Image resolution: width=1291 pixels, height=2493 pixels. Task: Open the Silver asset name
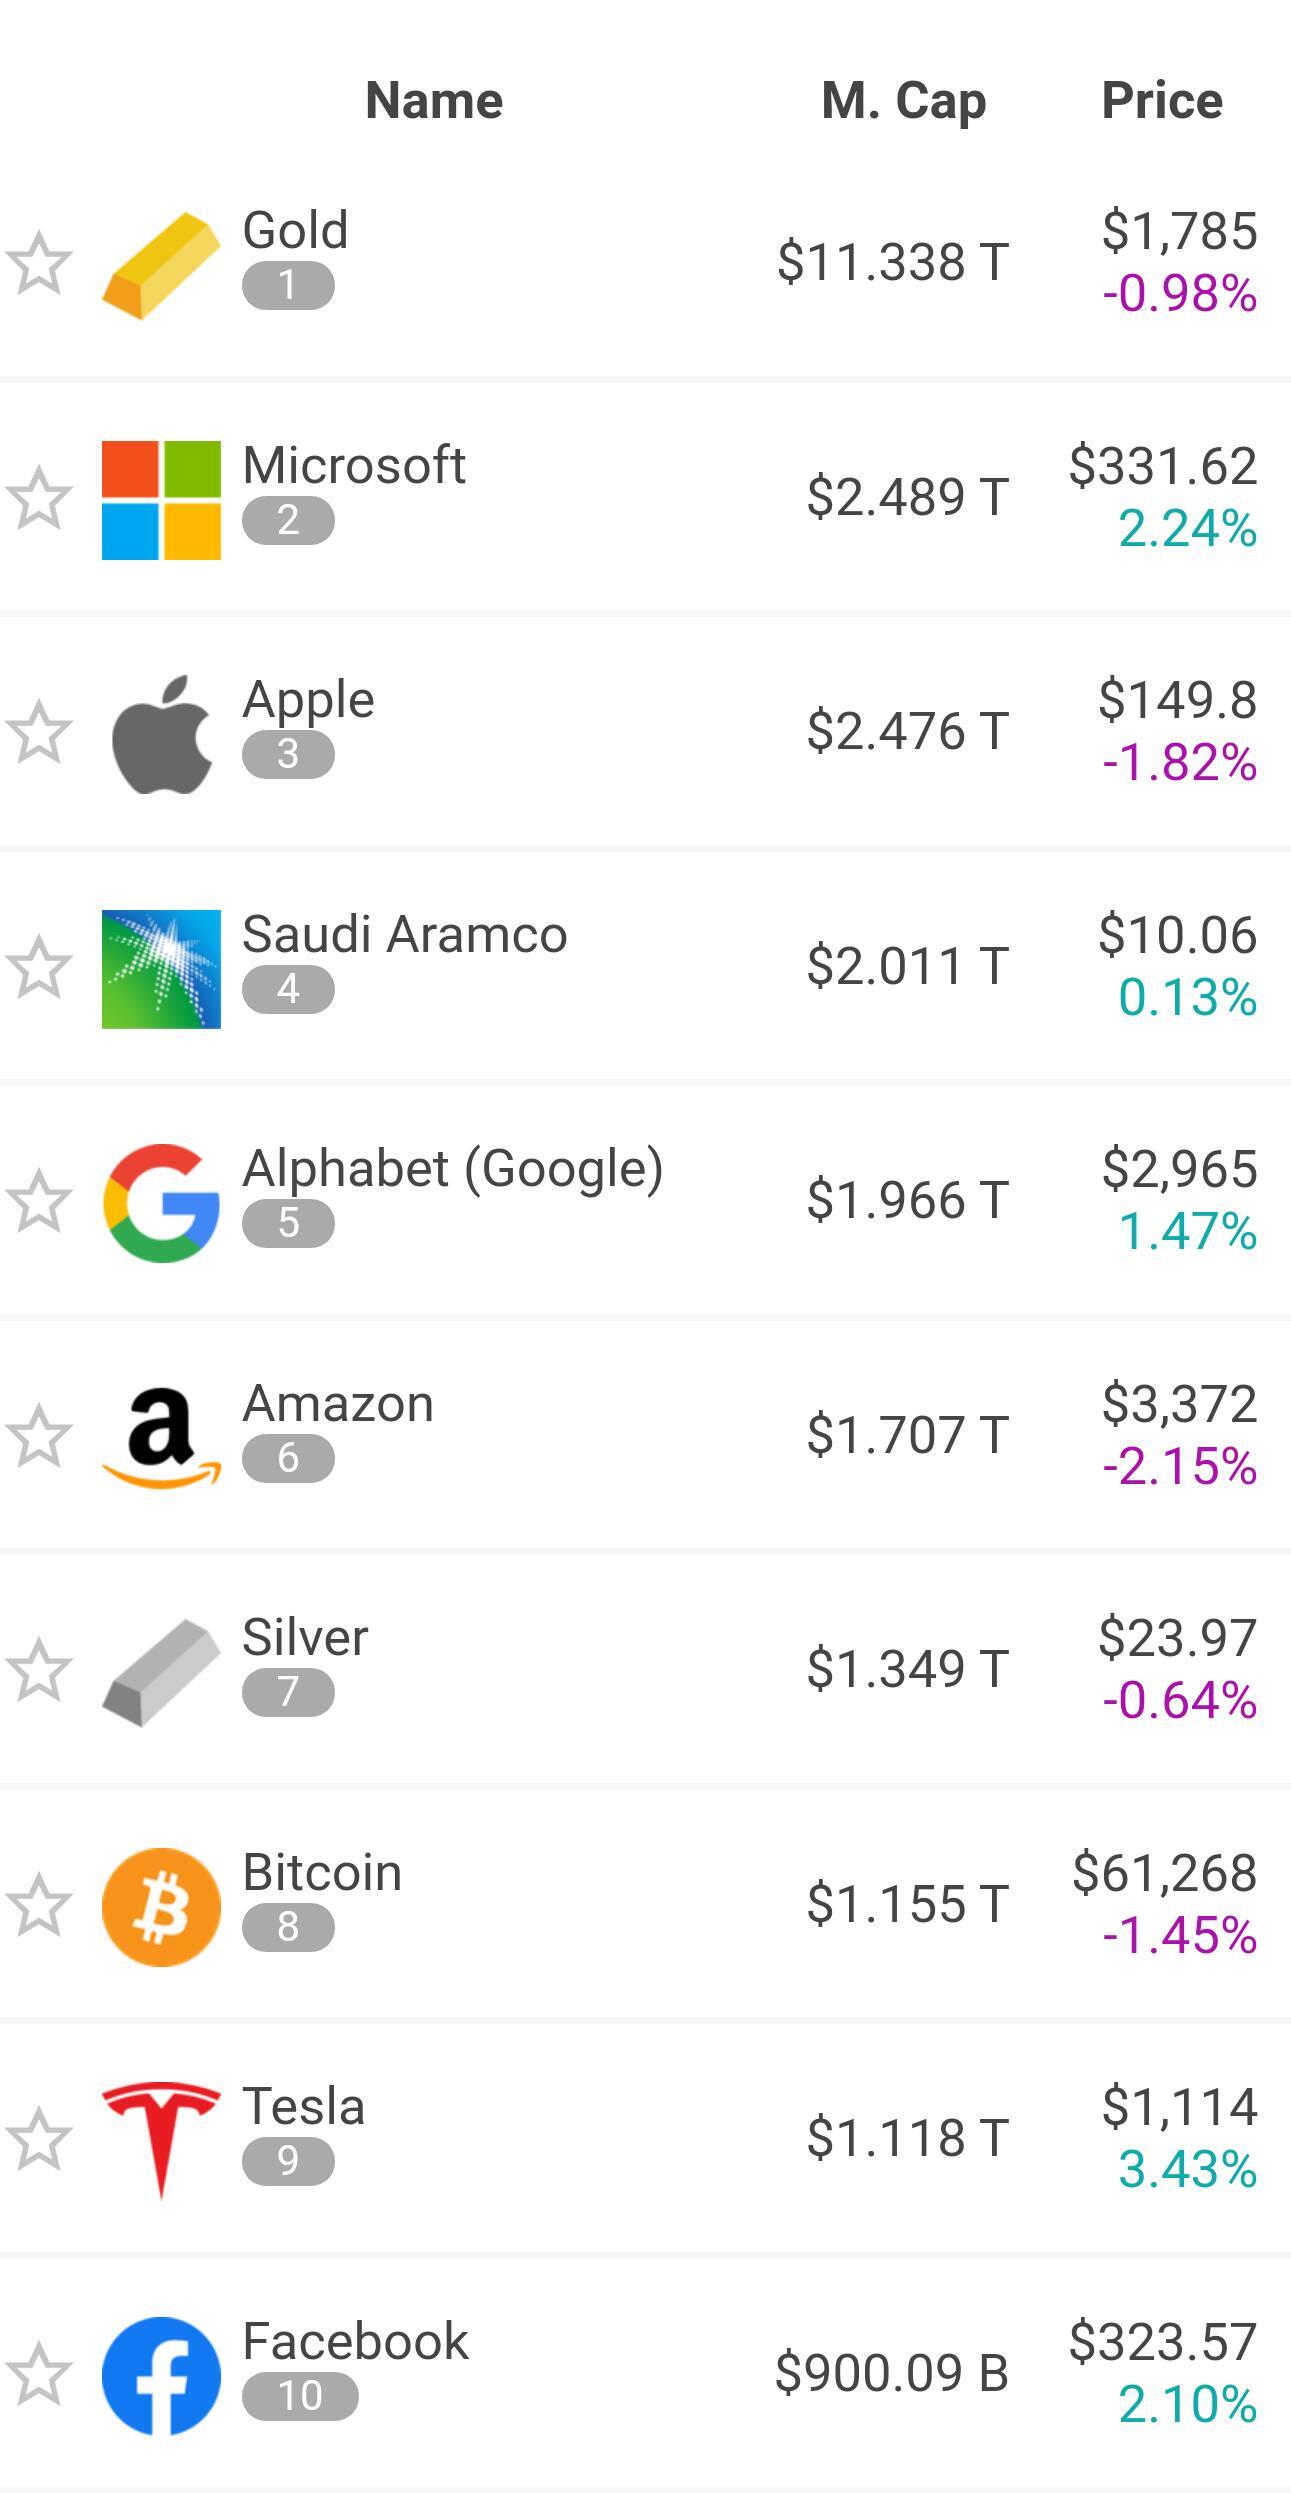[305, 1638]
